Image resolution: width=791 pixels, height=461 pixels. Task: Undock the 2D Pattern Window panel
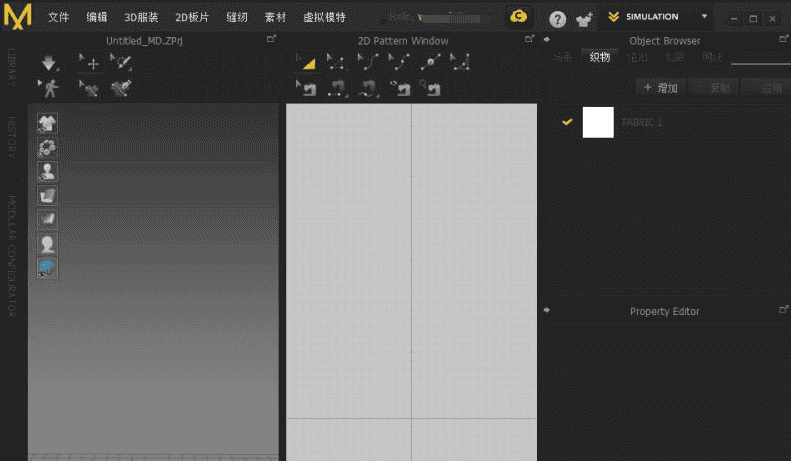(x=530, y=40)
